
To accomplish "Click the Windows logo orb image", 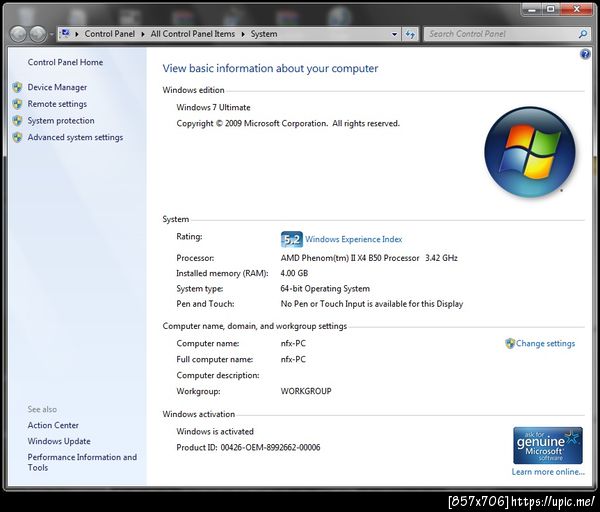I will tap(530, 152).
